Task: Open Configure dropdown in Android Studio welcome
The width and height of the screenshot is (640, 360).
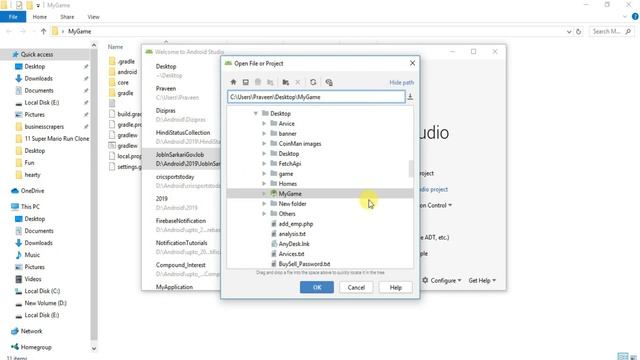Action: (442, 280)
